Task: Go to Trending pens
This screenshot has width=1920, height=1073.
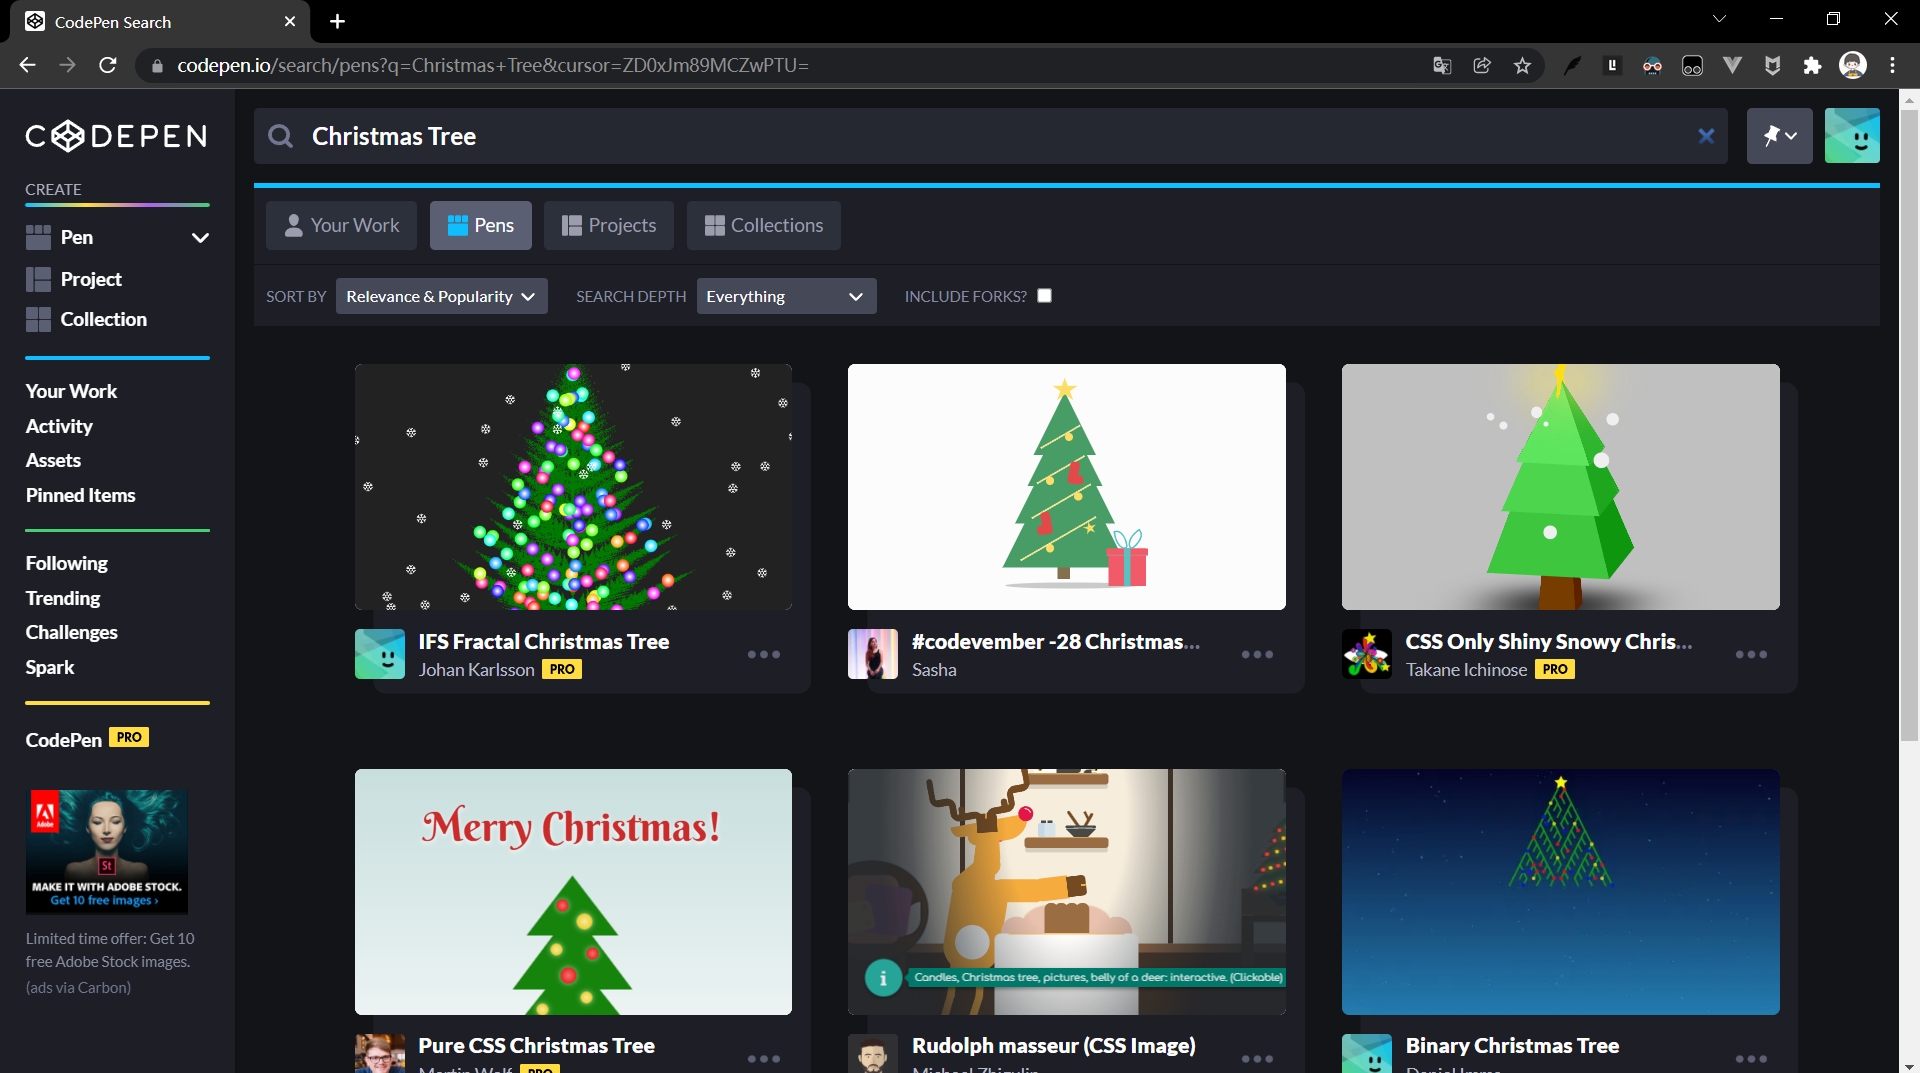Action: pos(63,598)
